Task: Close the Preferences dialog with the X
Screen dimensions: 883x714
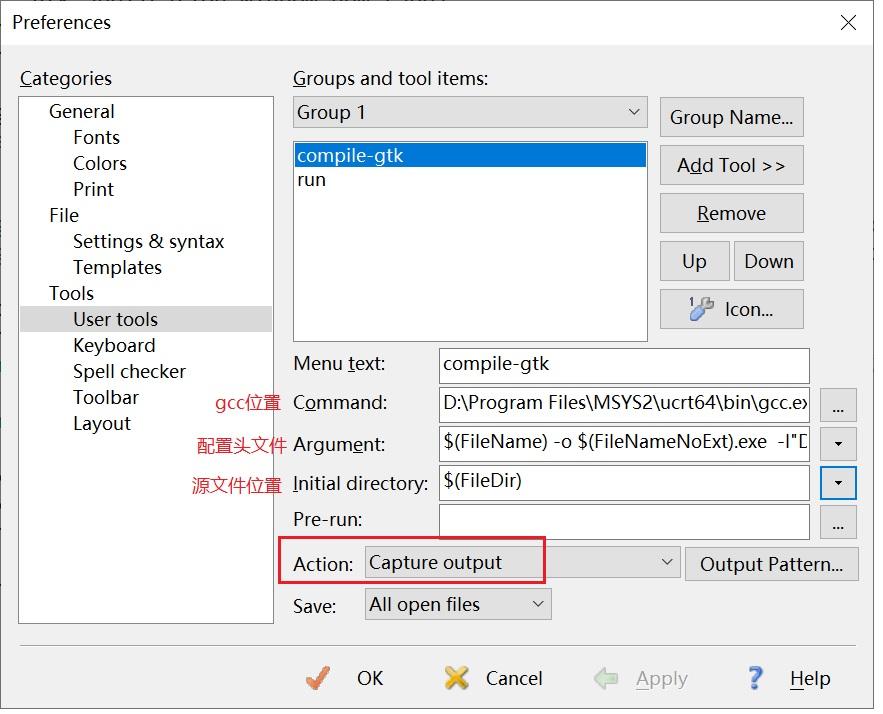Action: 848,22
